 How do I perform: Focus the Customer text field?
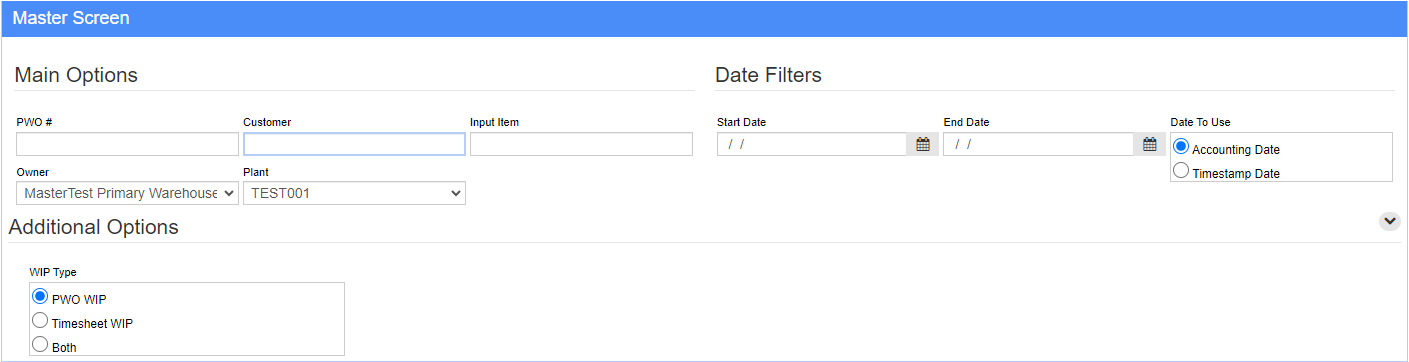354,144
